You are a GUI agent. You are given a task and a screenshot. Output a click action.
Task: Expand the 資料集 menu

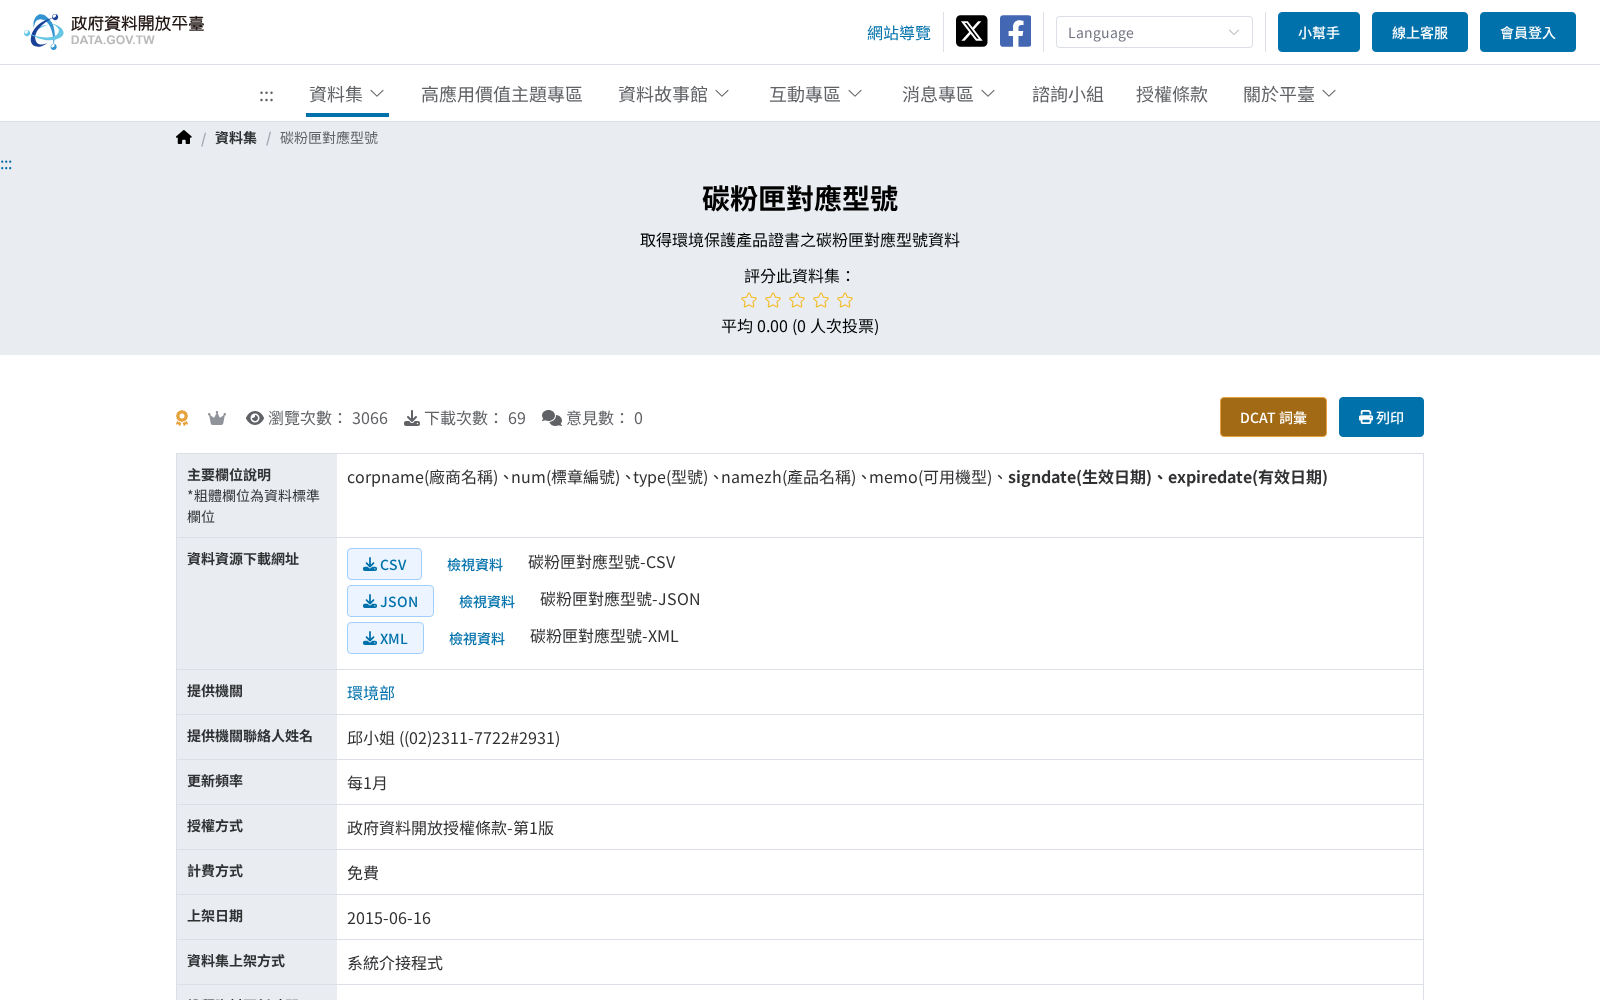tap(347, 94)
